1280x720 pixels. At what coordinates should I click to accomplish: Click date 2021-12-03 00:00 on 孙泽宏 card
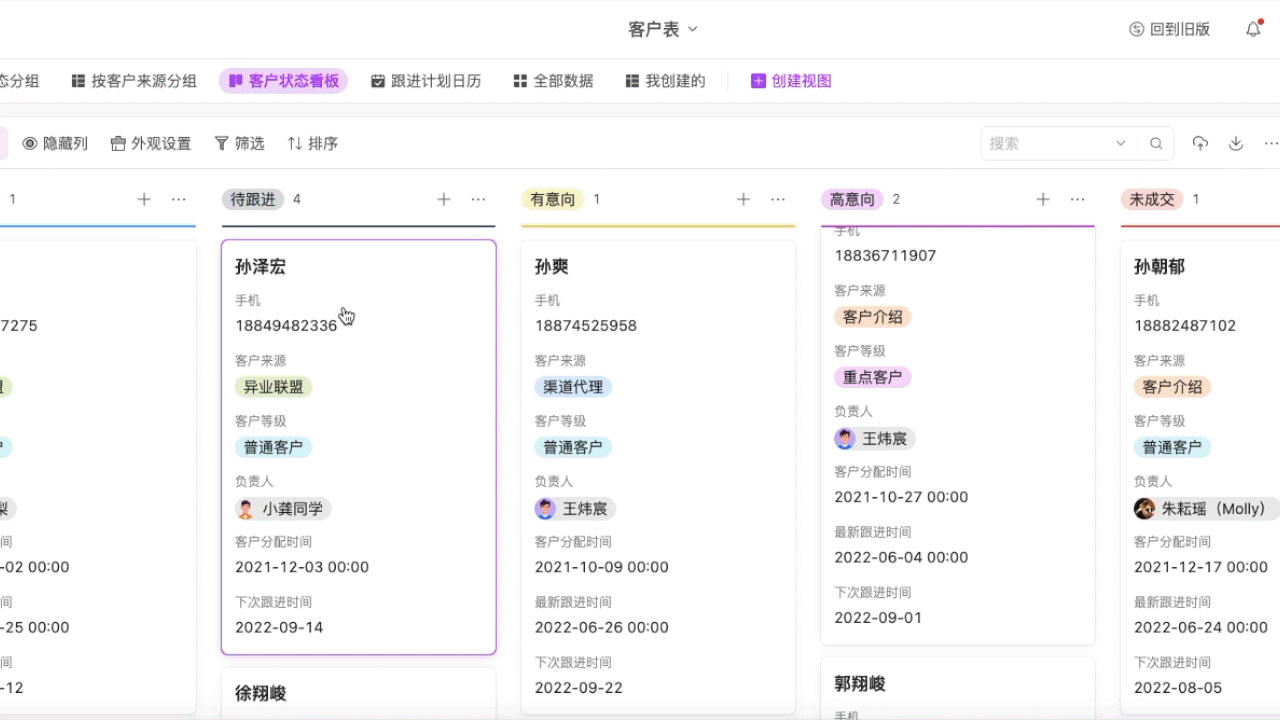coord(302,567)
